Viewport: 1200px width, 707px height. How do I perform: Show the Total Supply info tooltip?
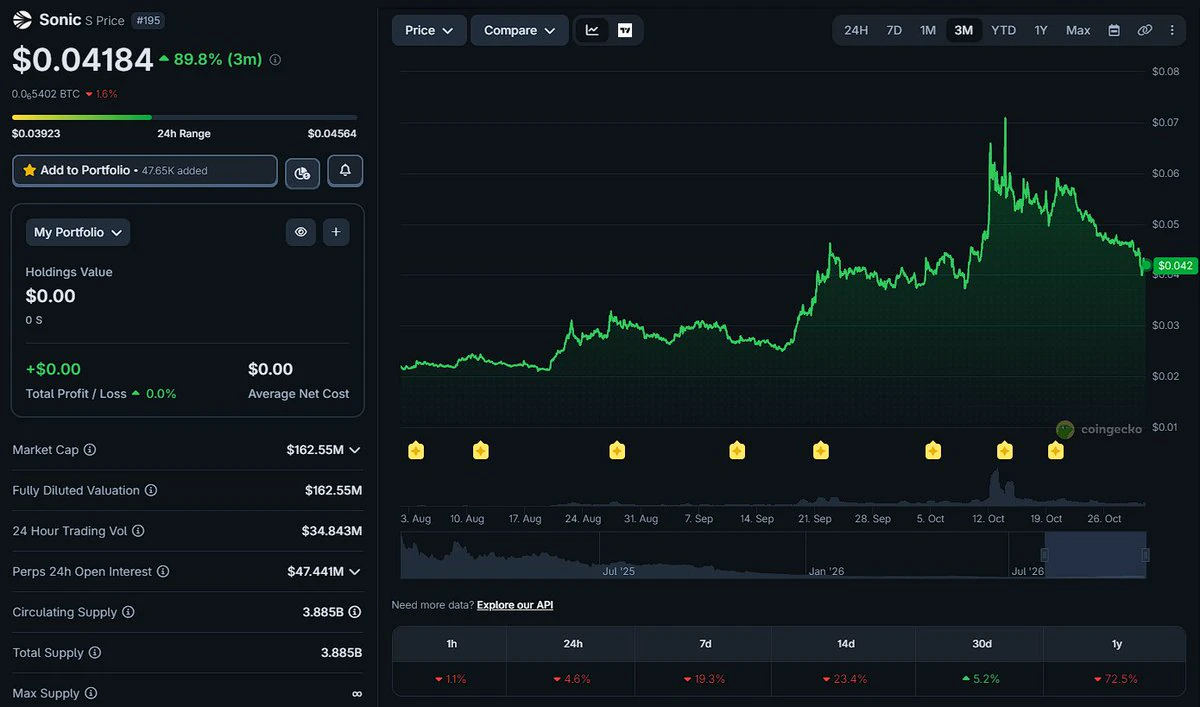pyautogui.click(x=95, y=653)
